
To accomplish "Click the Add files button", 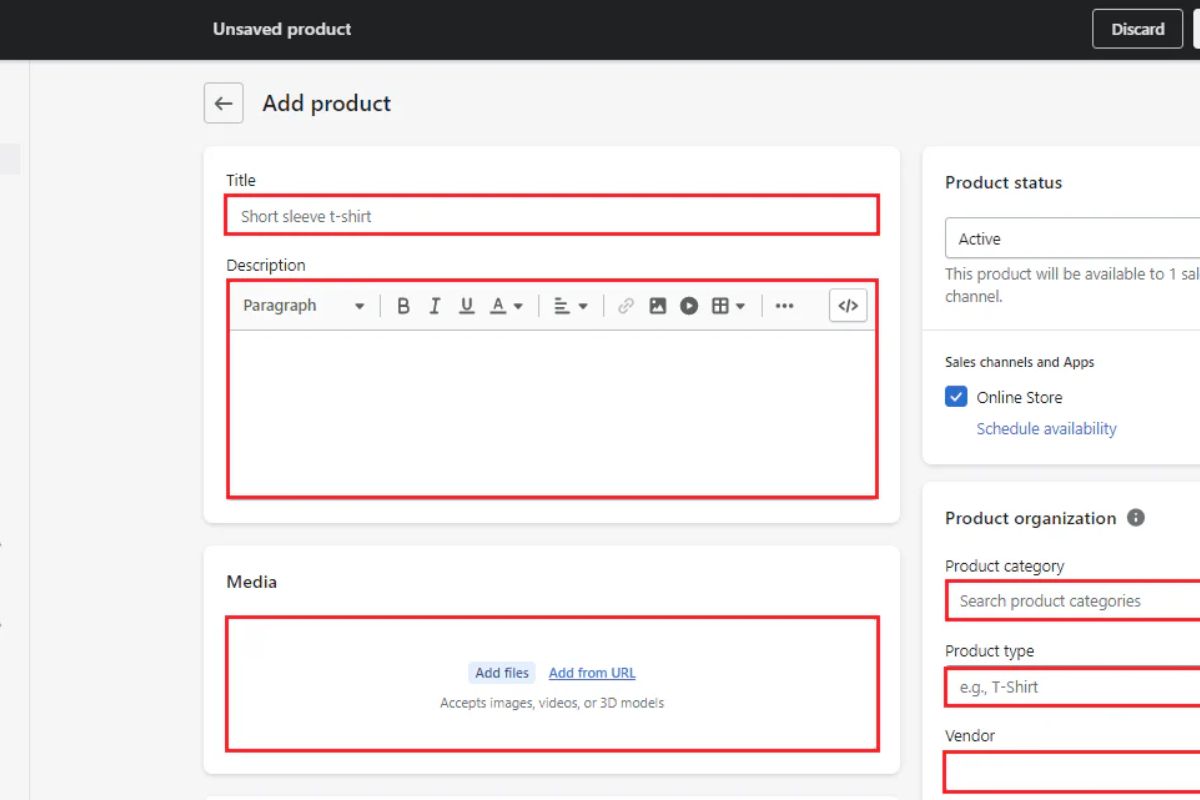I will tap(502, 673).
